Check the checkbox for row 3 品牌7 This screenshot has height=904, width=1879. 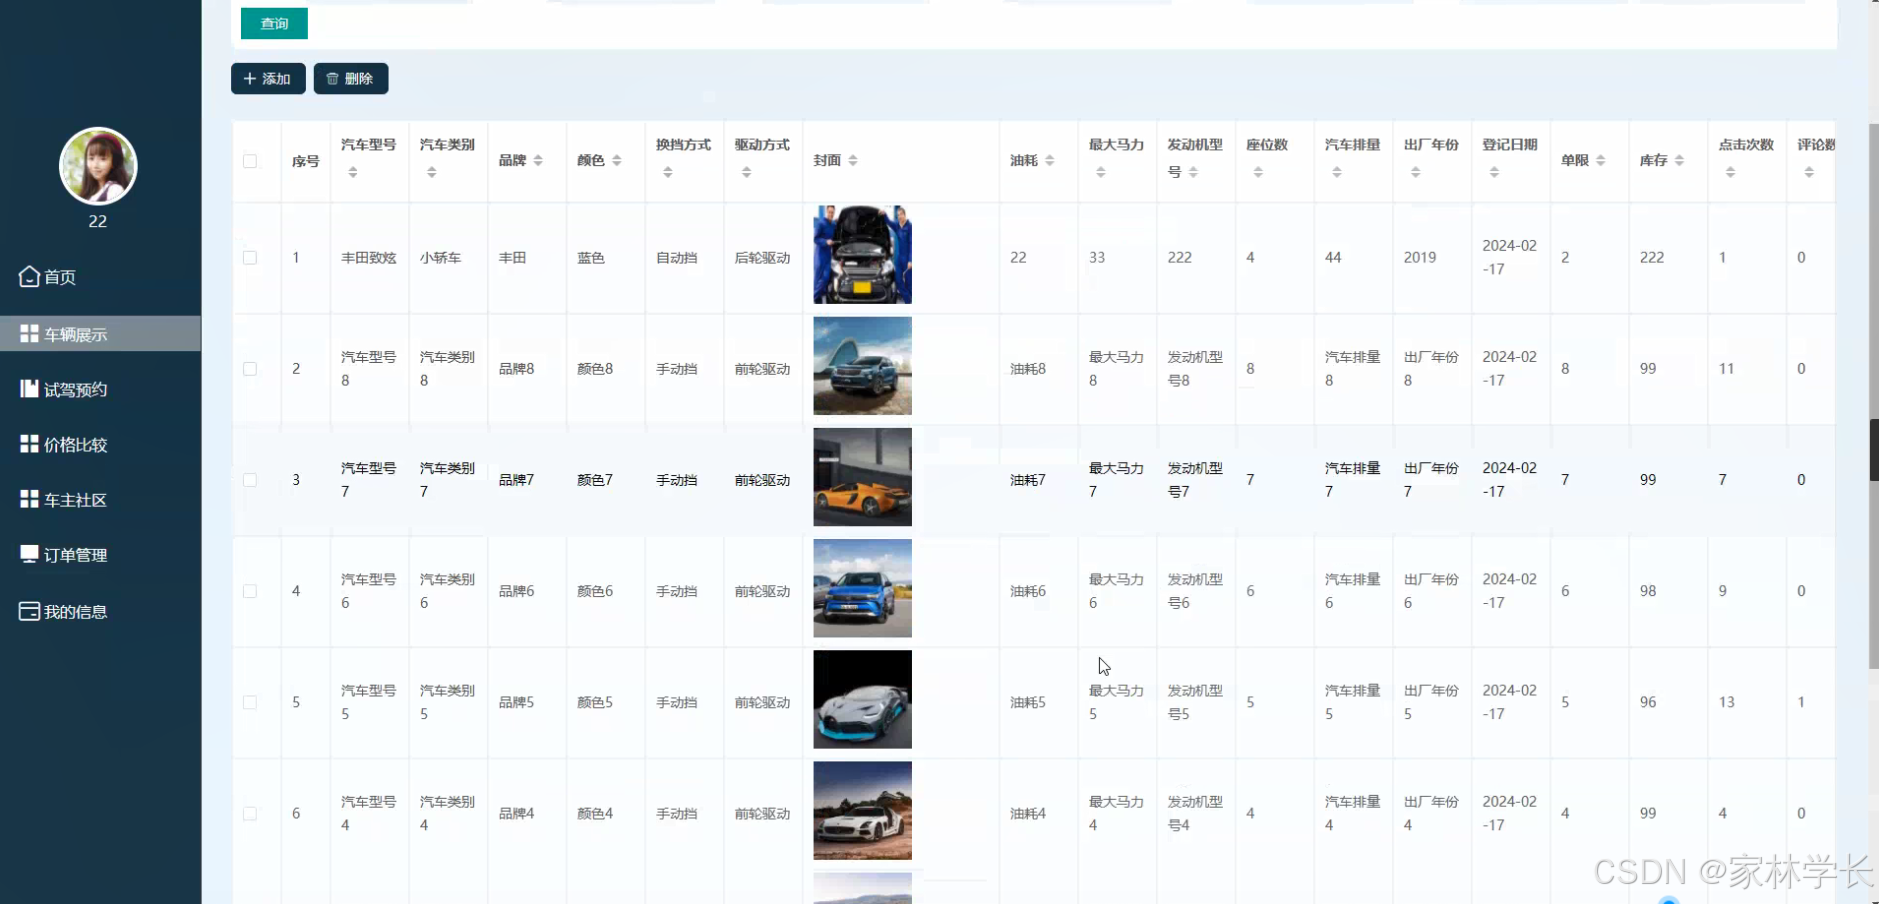(x=250, y=479)
